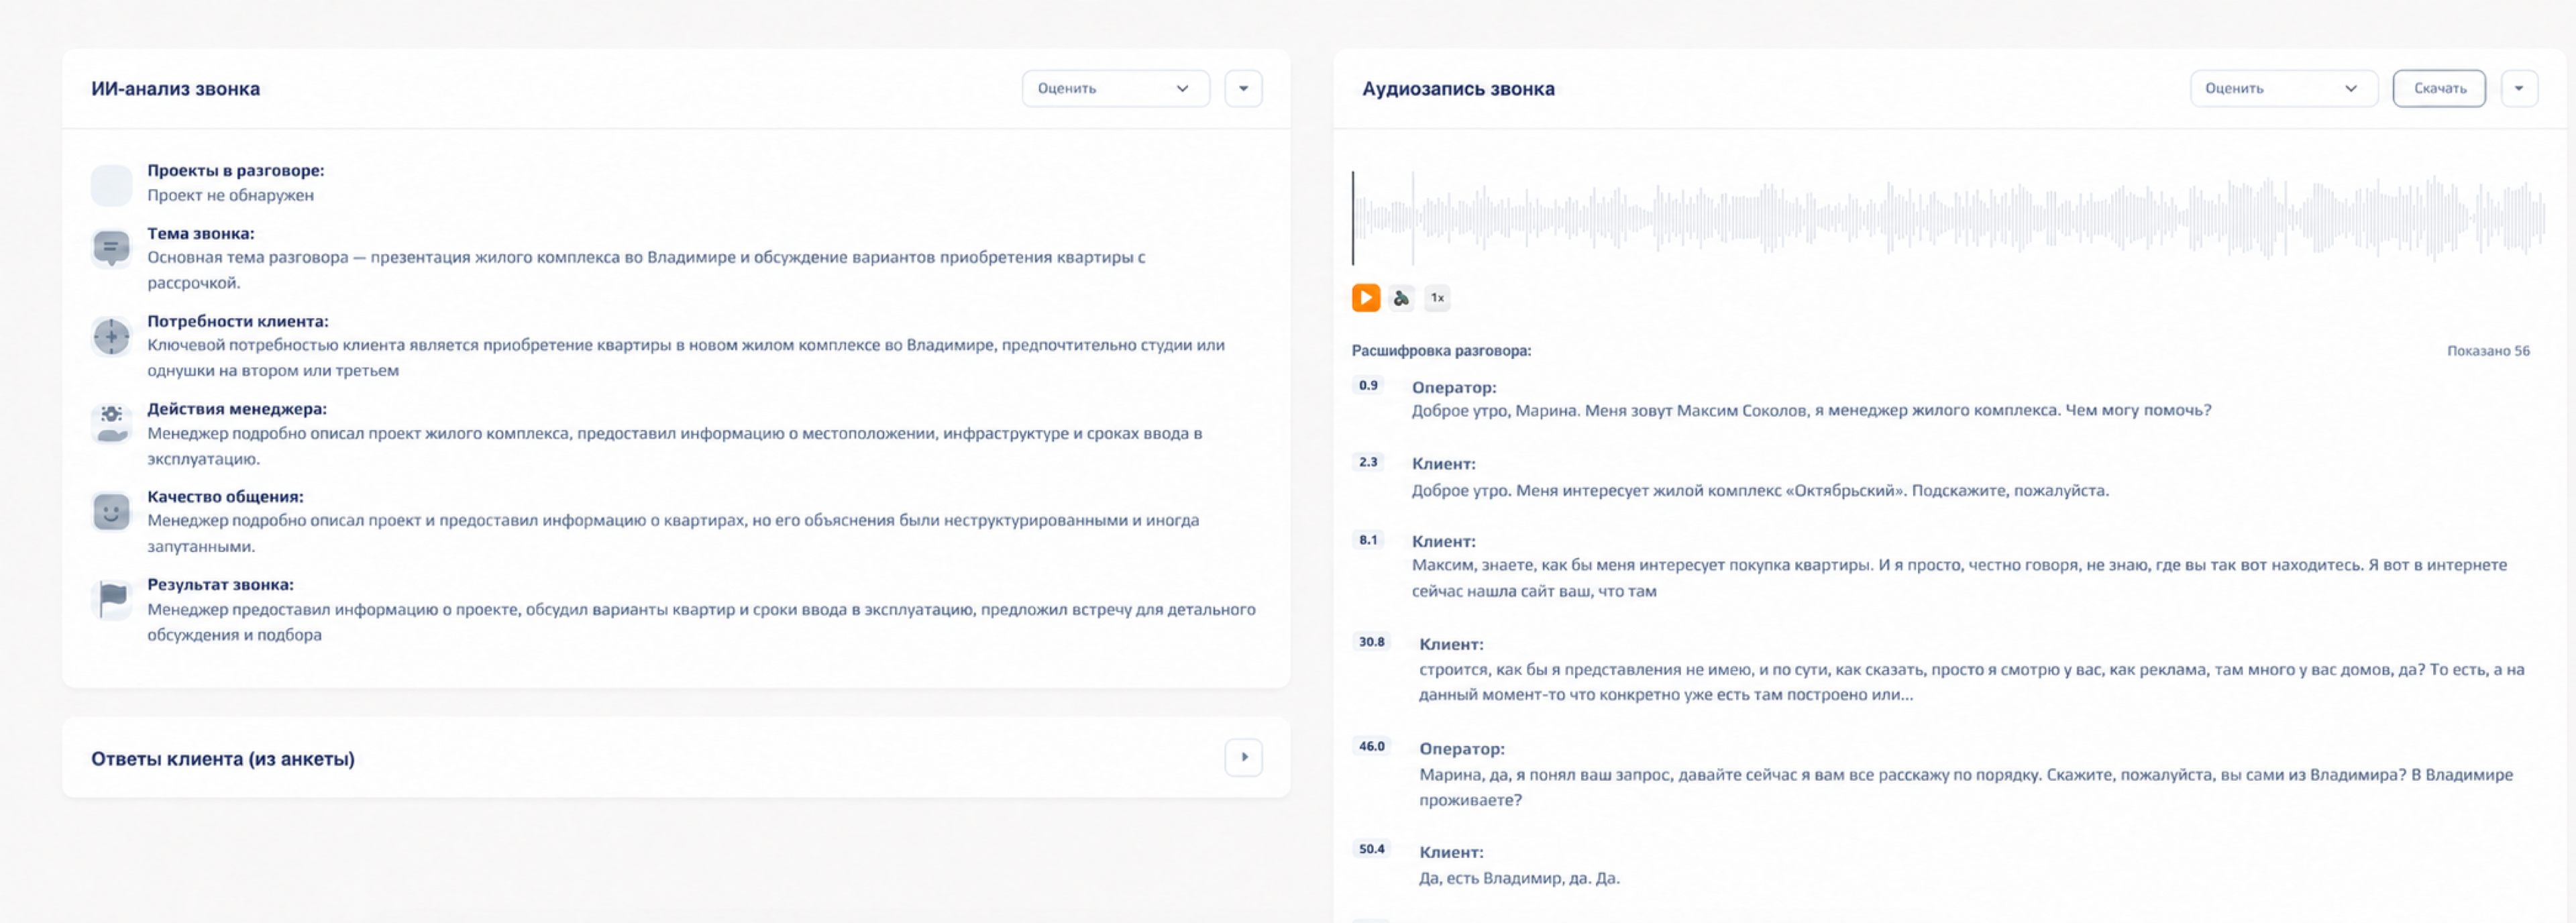Click the Тема звонка label
This screenshot has height=923, width=2576.
coord(201,234)
